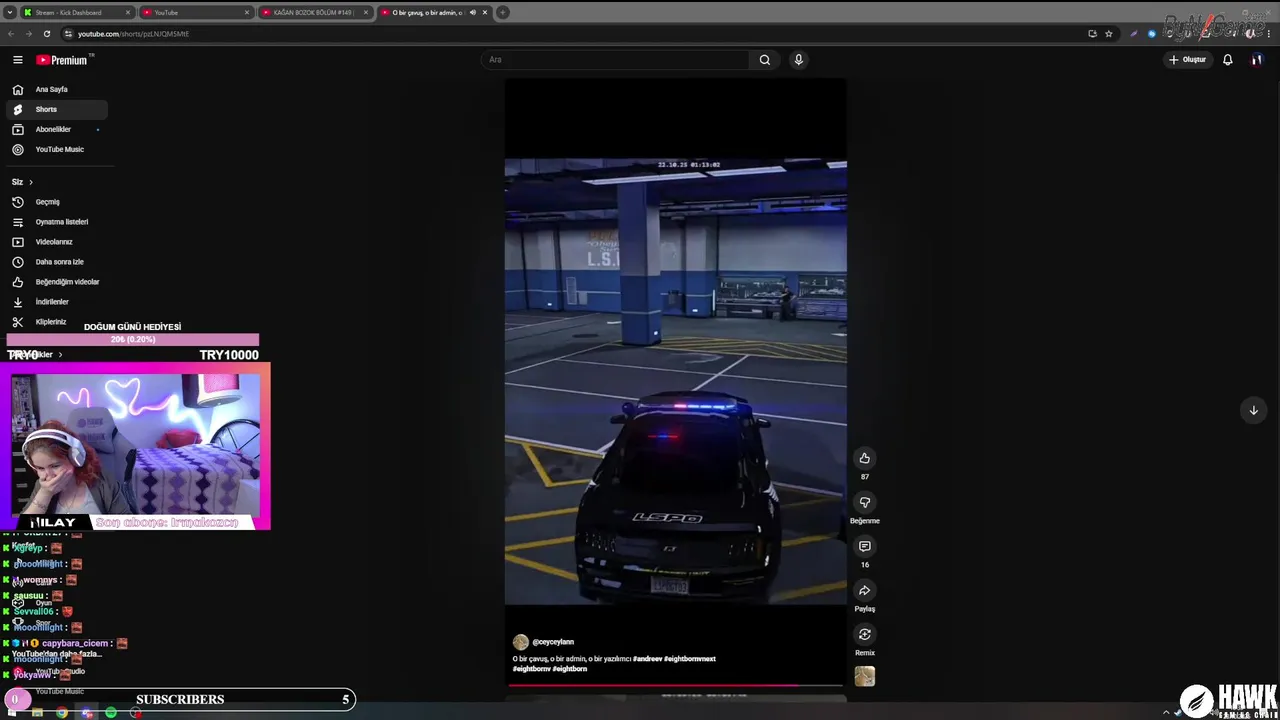Open the purple feather extension

(x=1134, y=33)
